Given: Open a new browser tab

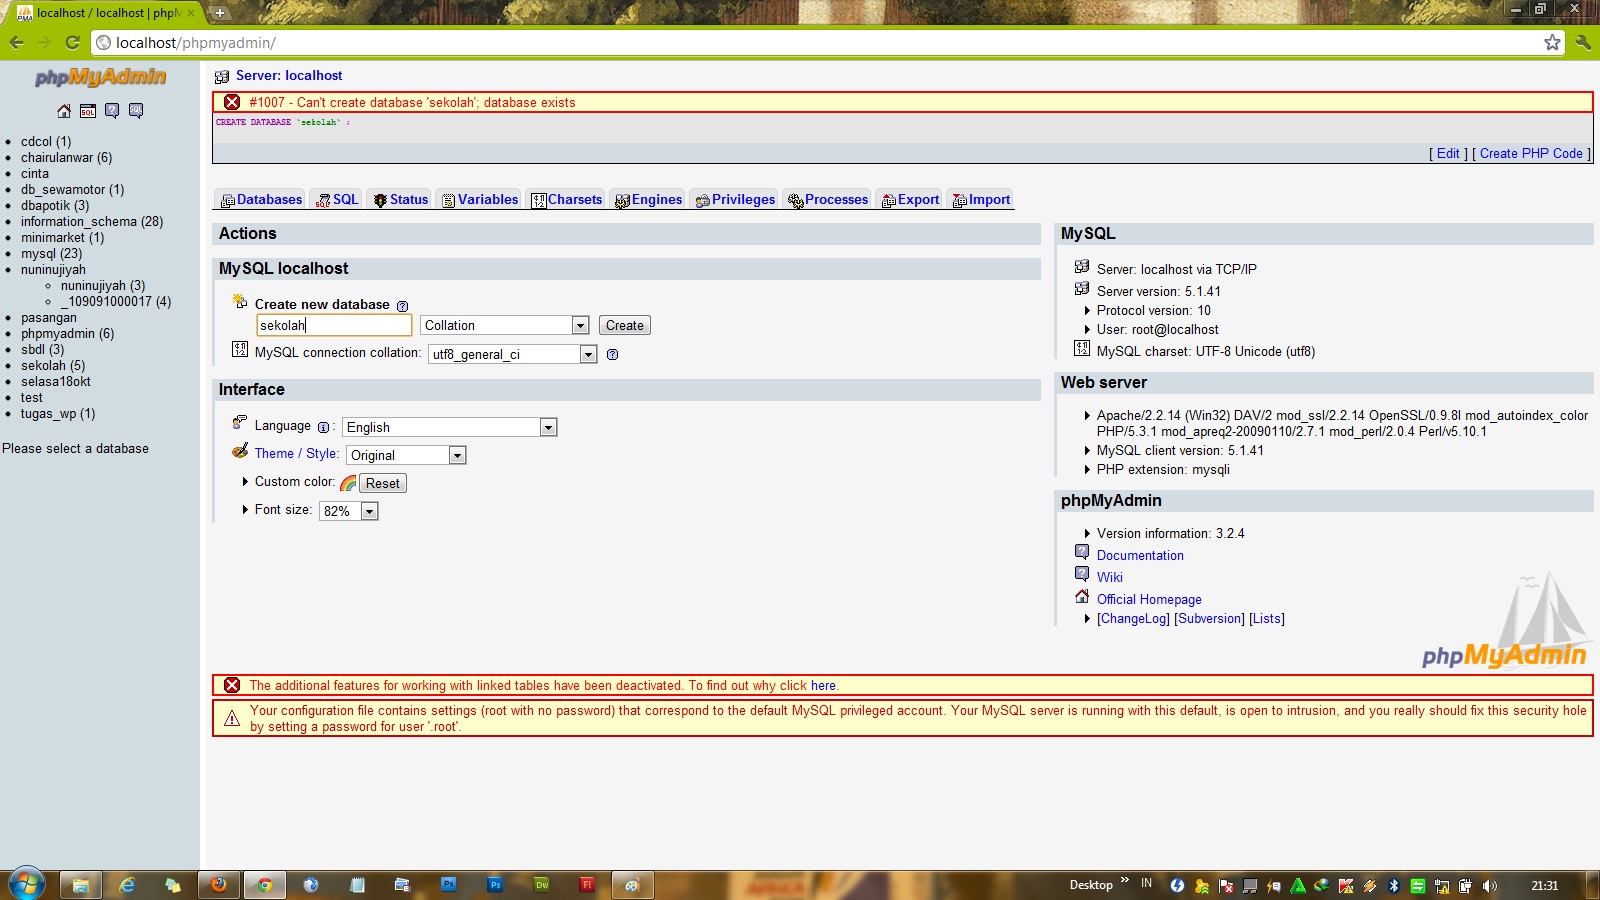Looking at the screenshot, I should 220,13.
